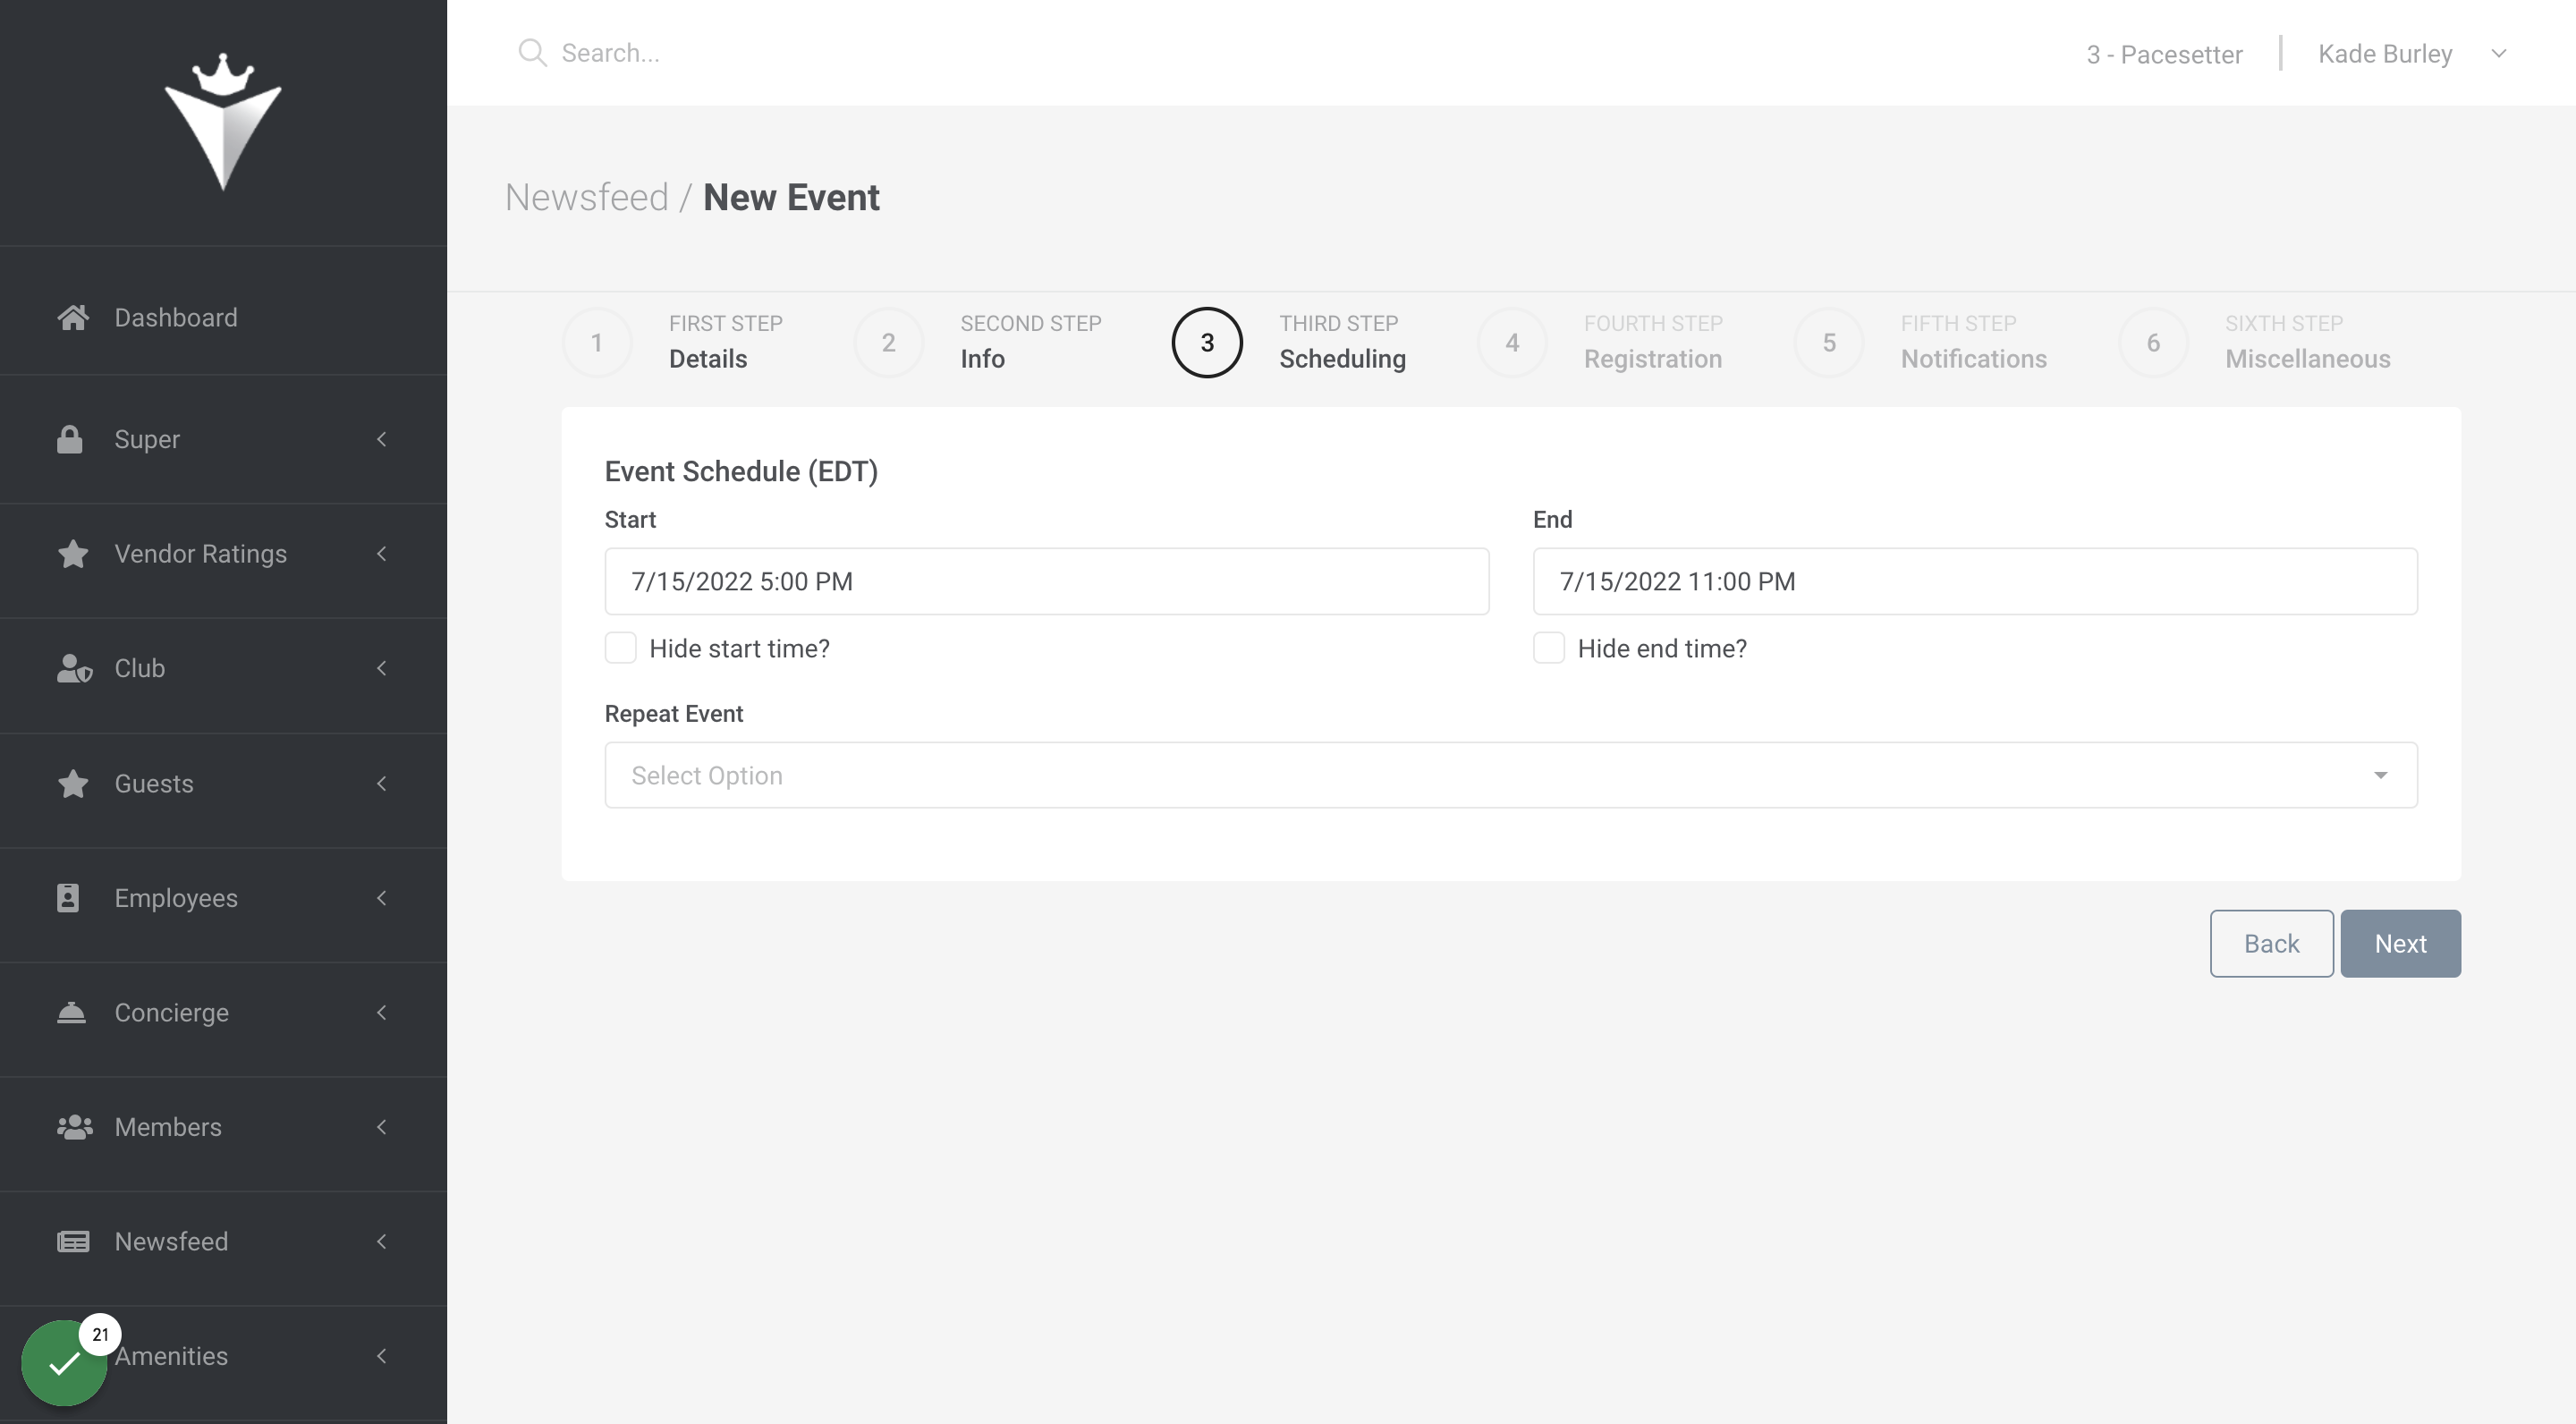This screenshot has height=1424, width=2576.
Task: Expand the Members menu chevron
Action: [381, 1127]
